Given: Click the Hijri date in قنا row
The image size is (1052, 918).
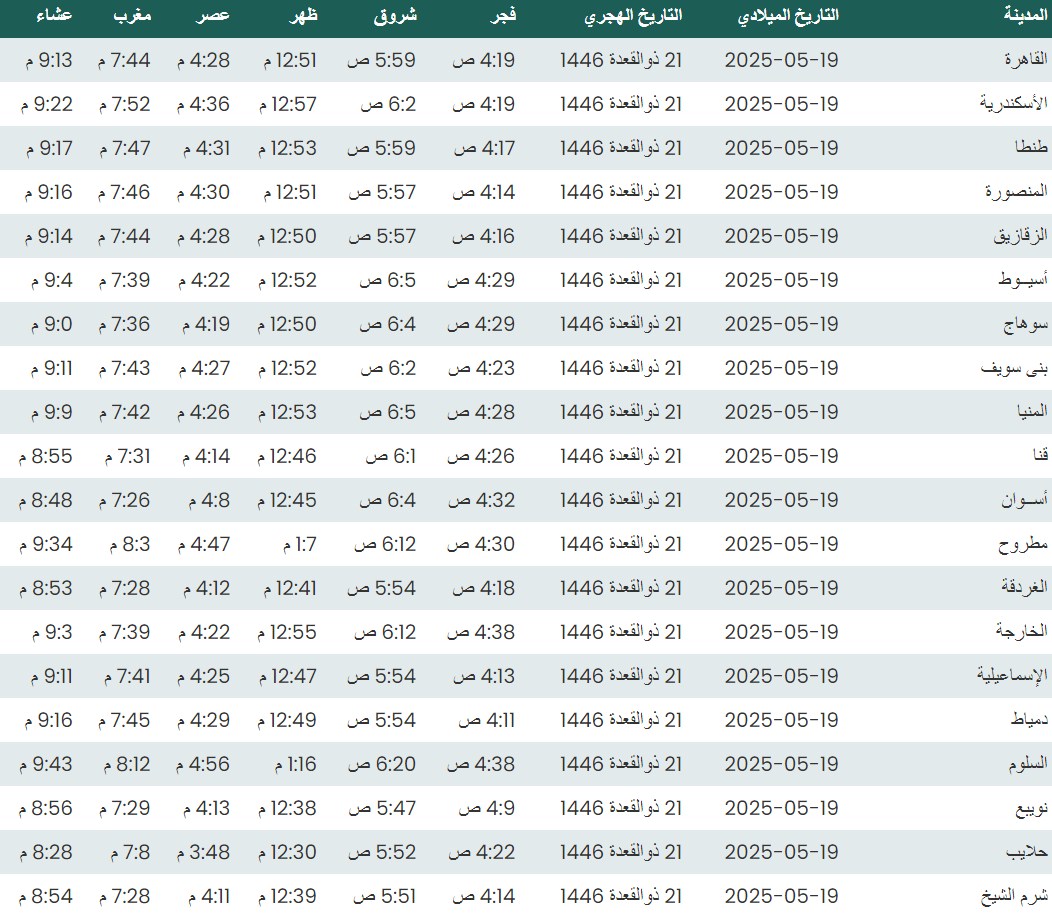Looking at the screenshot, I should pyautogui.click(x=620, y=456).
